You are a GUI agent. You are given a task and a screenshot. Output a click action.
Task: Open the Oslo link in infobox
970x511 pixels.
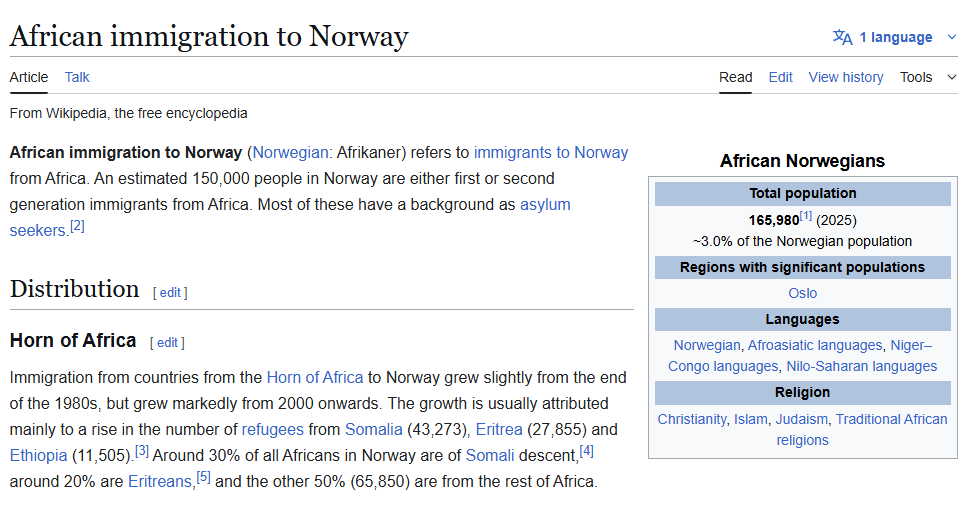point(802,293)
